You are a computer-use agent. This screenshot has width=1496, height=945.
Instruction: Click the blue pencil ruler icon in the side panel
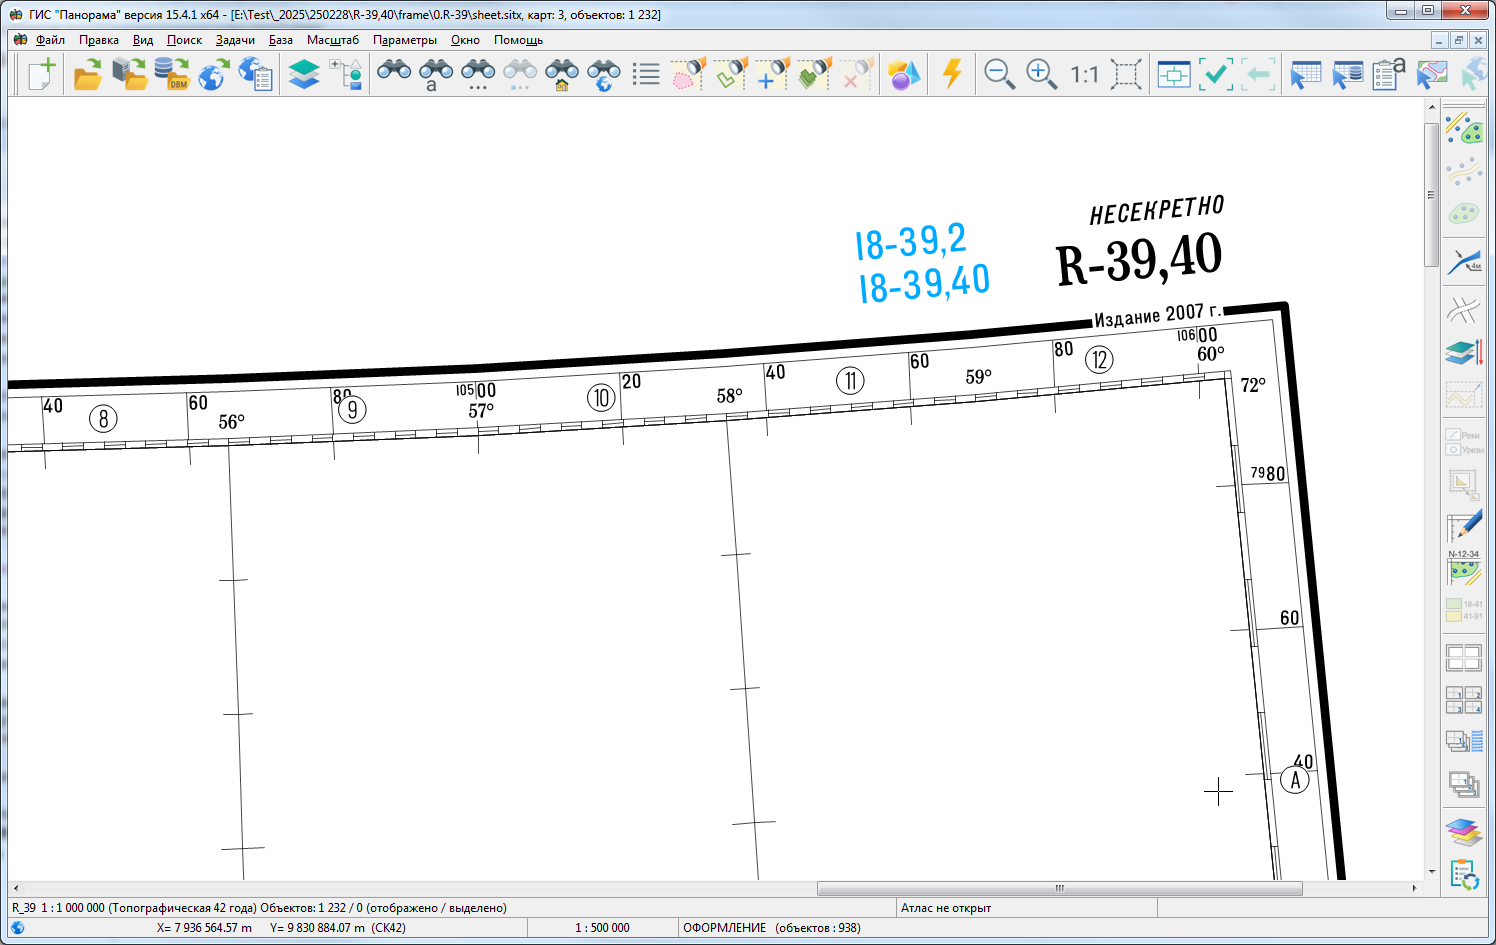pyautogui.click(x=1464, y=527)
